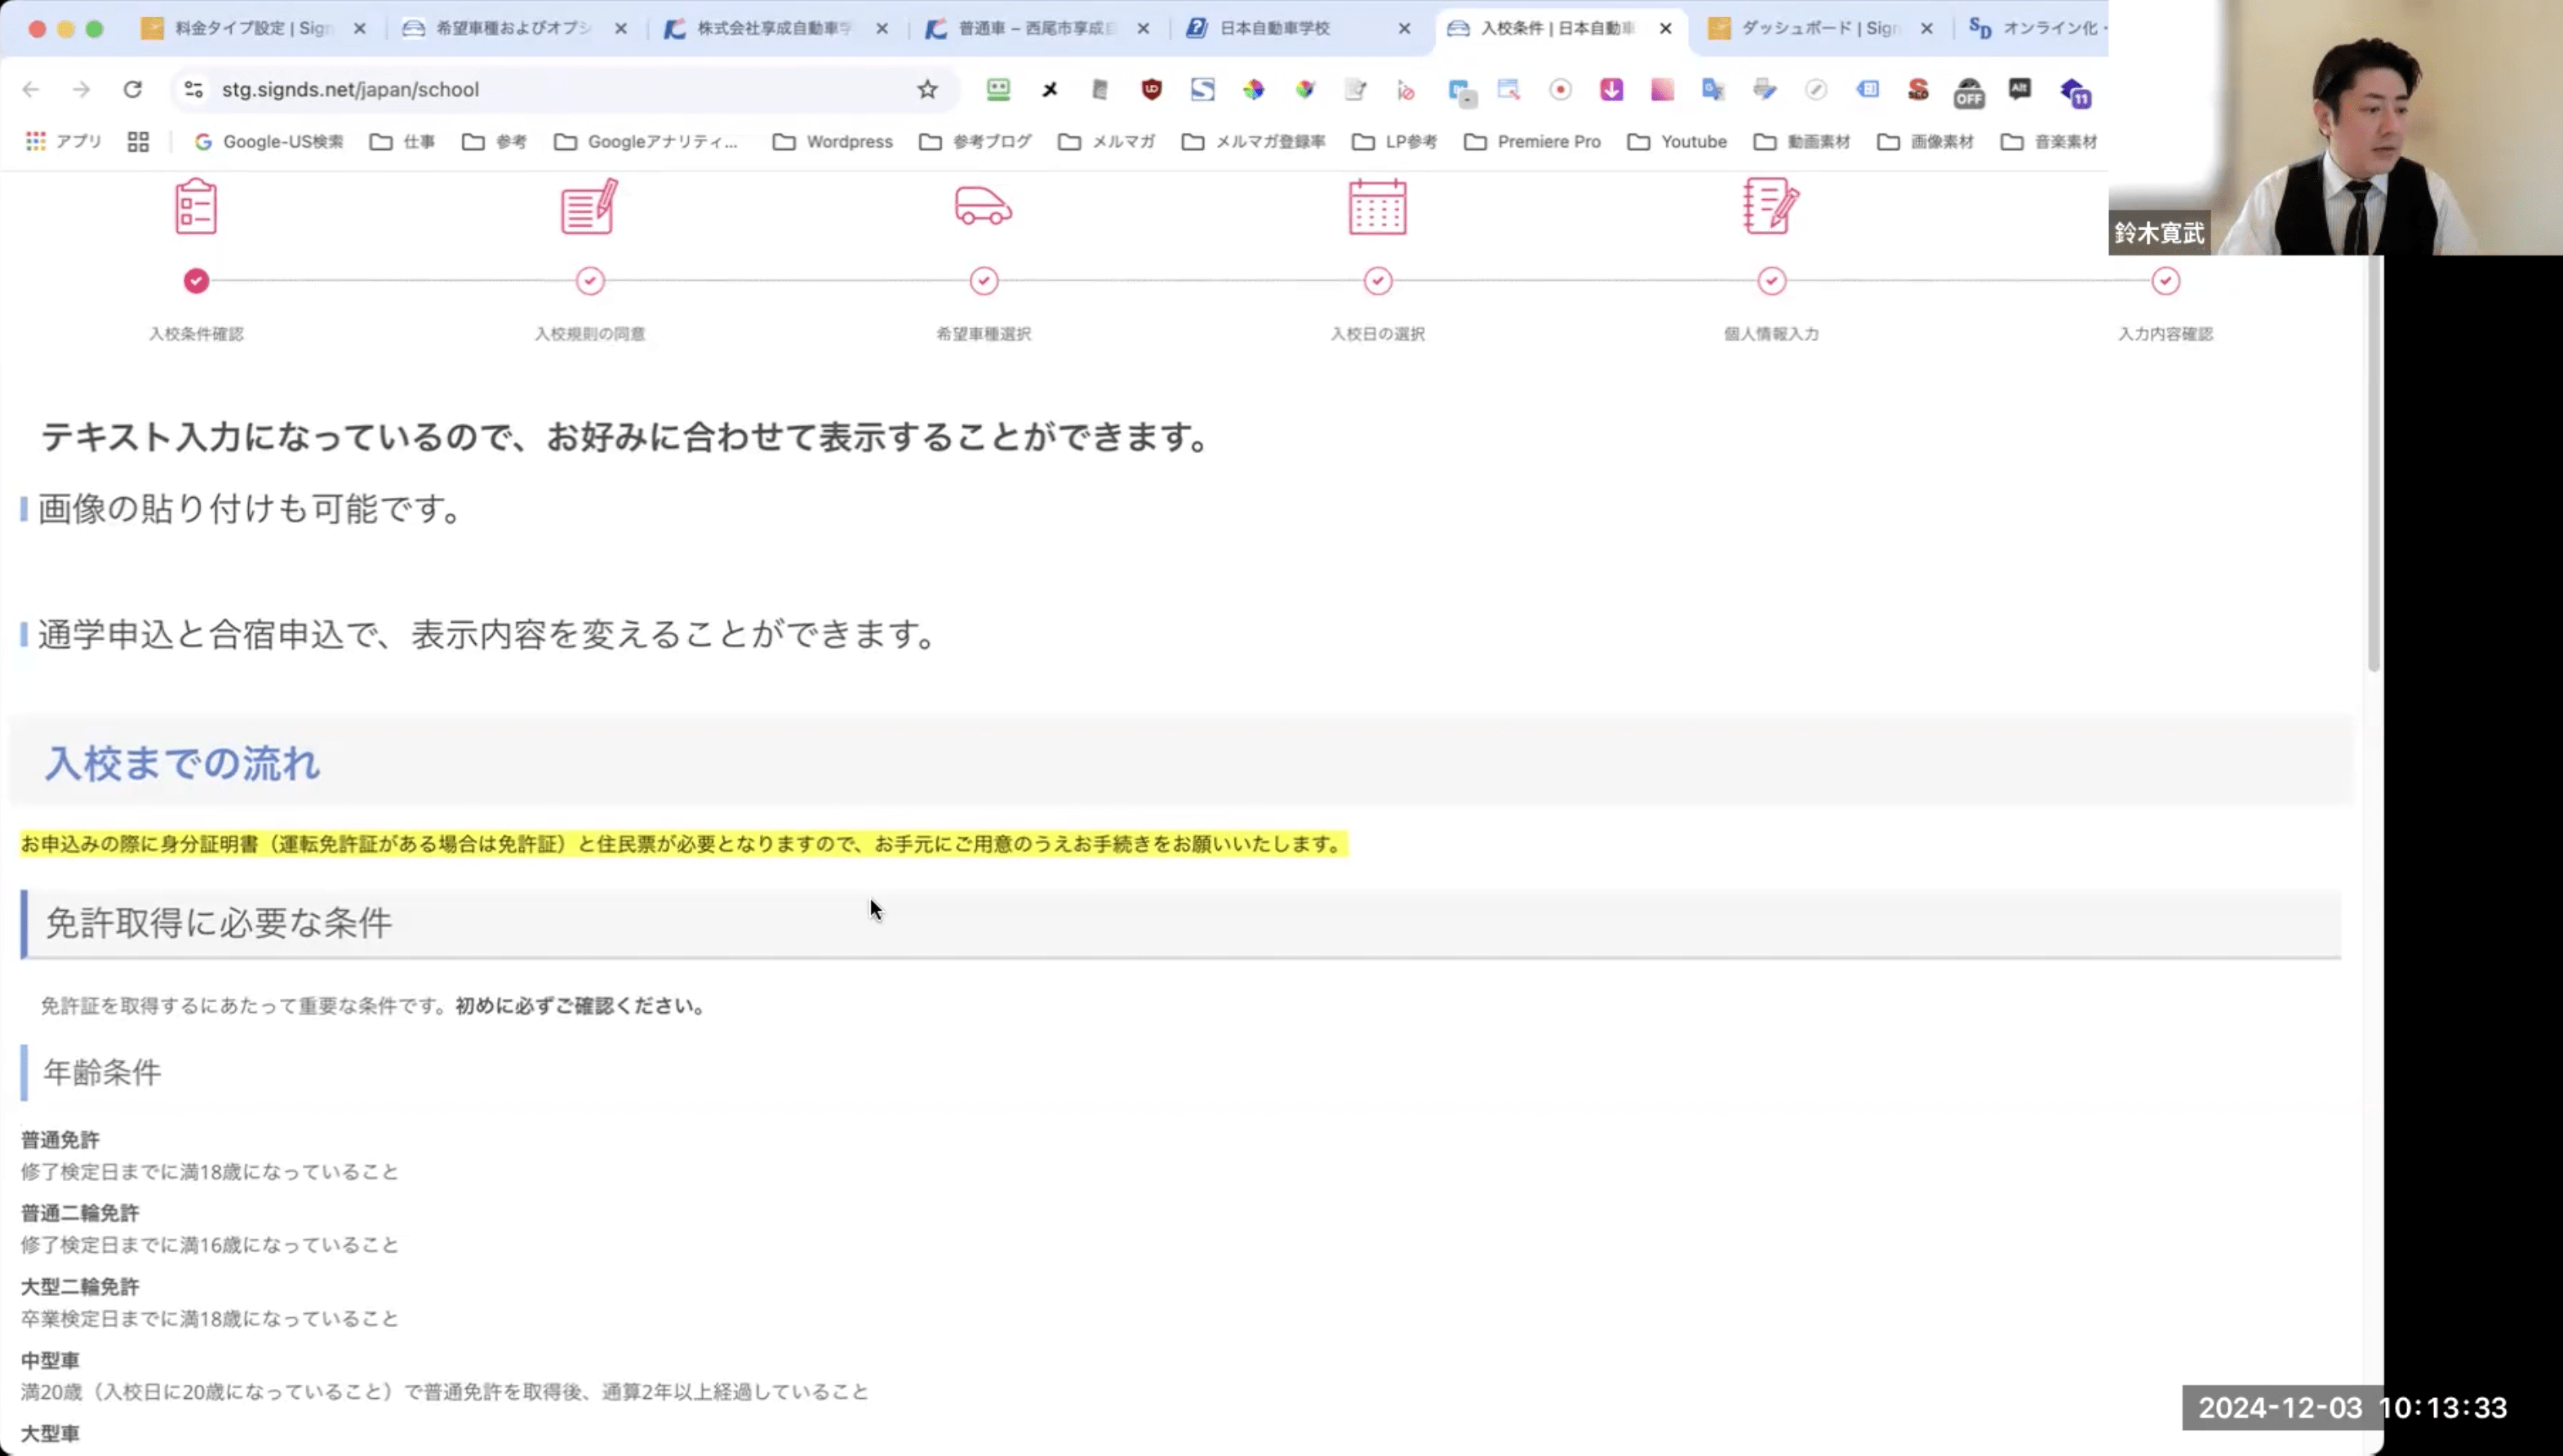Click the 免許取得に必要な条件 heading
The image size is (2563, 1456).
click(x=219, y=922)
